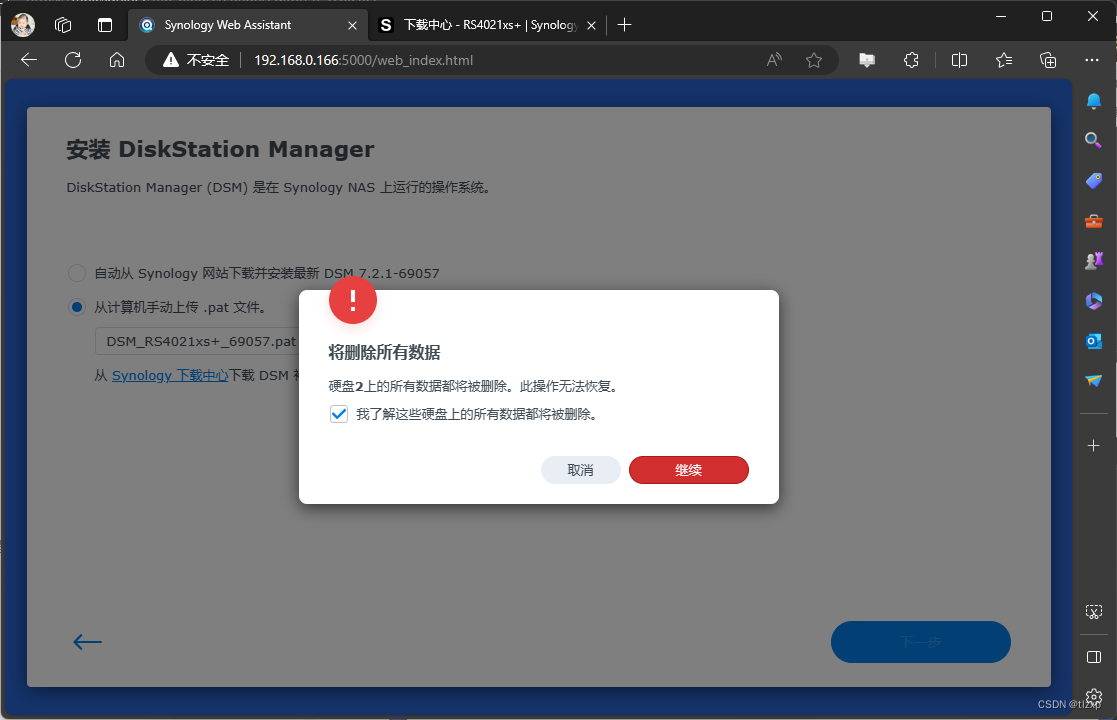The height and width of the screenshot is (720, 1117).
Task: Close the Synology Web Assistant tab
Action: click(352, 25)
